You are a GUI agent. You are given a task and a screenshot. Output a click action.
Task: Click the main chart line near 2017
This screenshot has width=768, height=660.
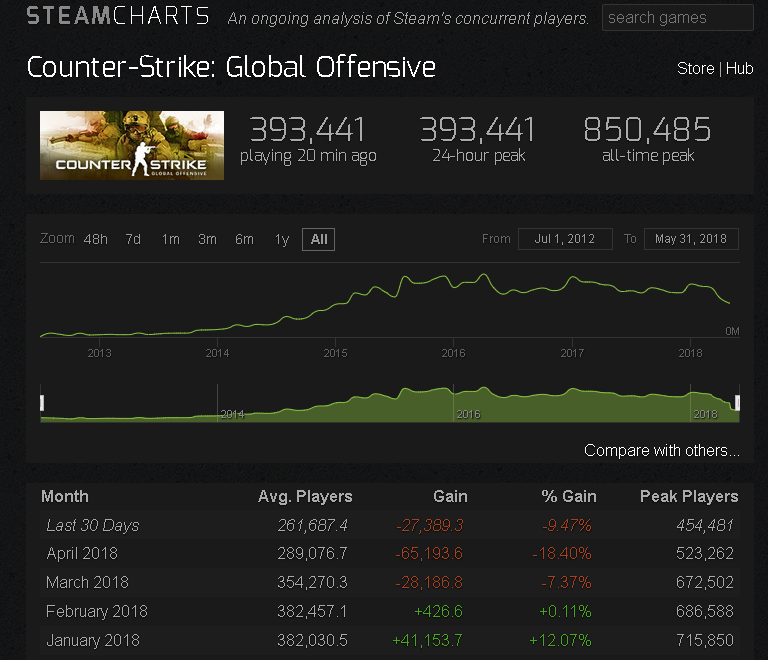[x=572, y=282]
